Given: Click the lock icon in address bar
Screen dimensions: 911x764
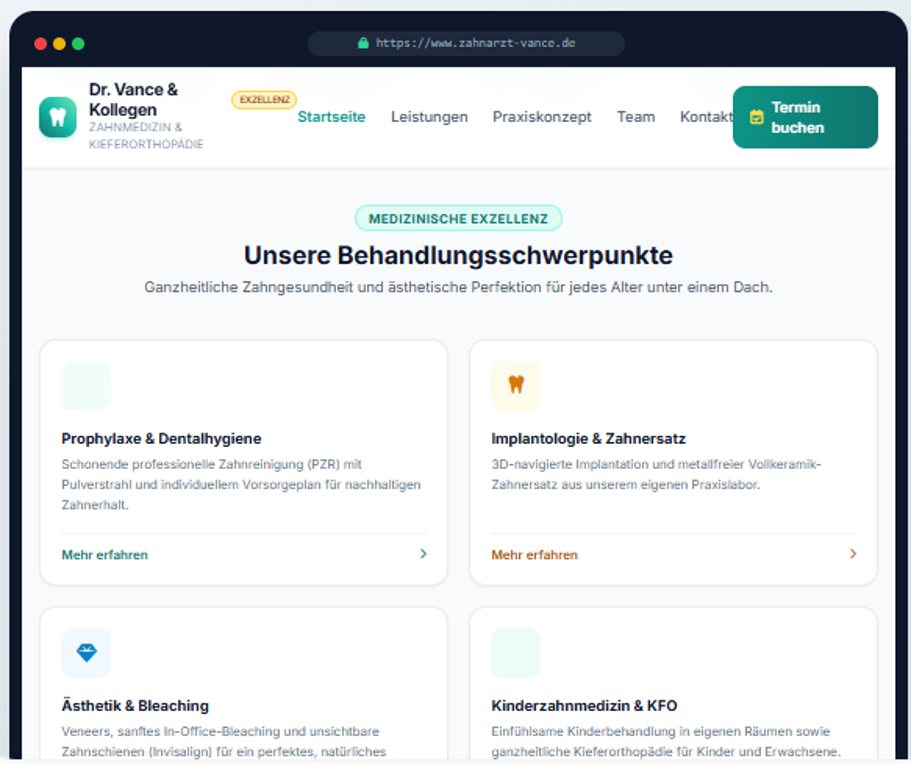Looking at the screenshot, I should (363, 43).
